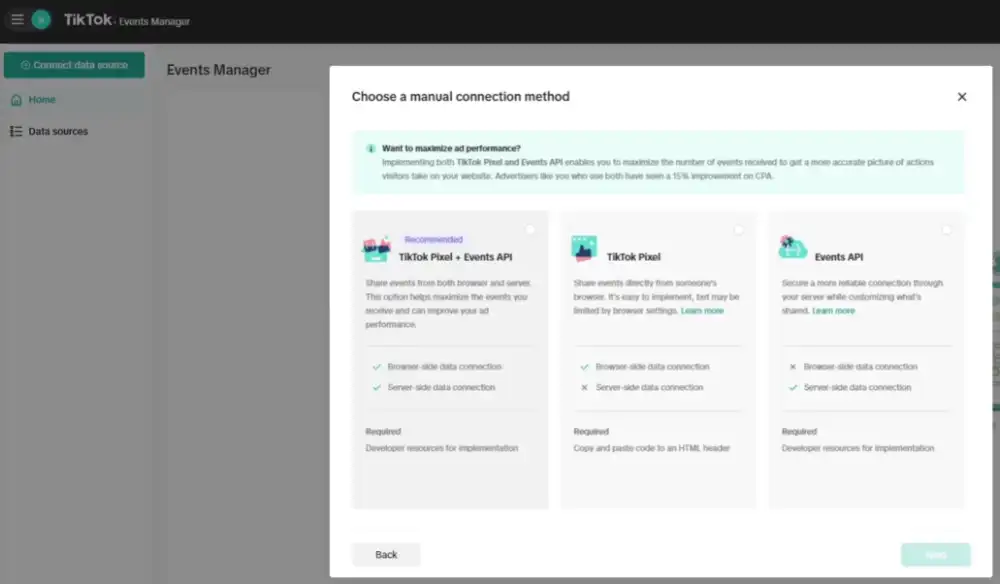This screenshot has height=584, width=1000.
Task: Click the info icon in performance banner
Action: (371, 149)
